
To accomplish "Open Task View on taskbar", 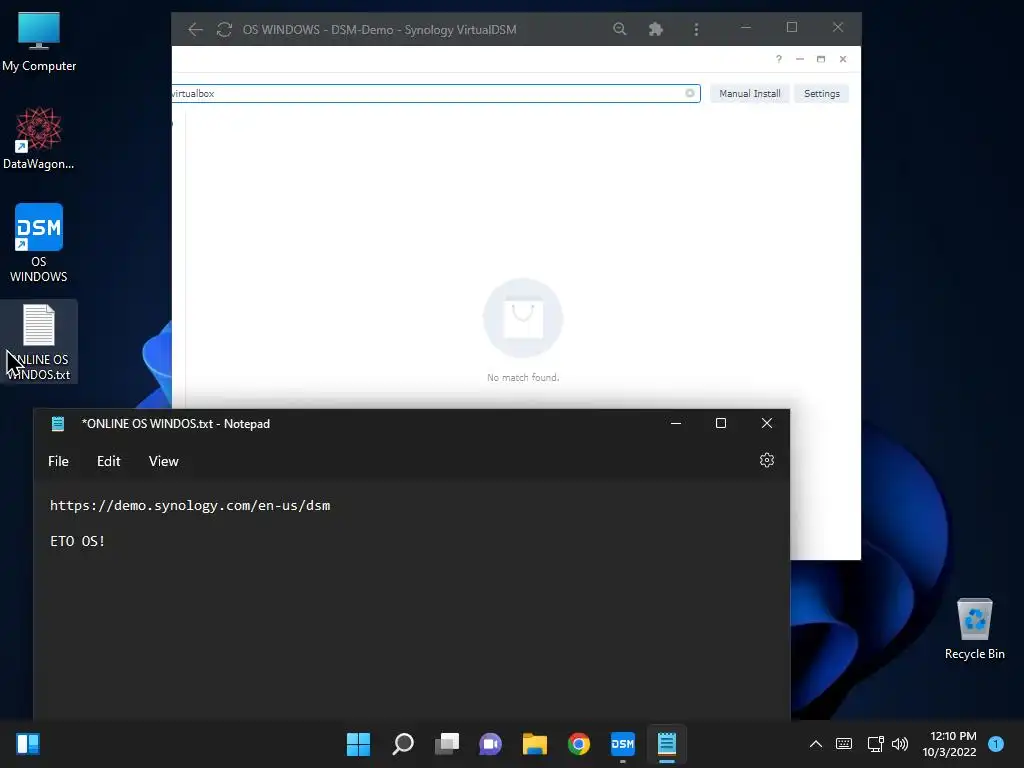I will coord(447,744).
